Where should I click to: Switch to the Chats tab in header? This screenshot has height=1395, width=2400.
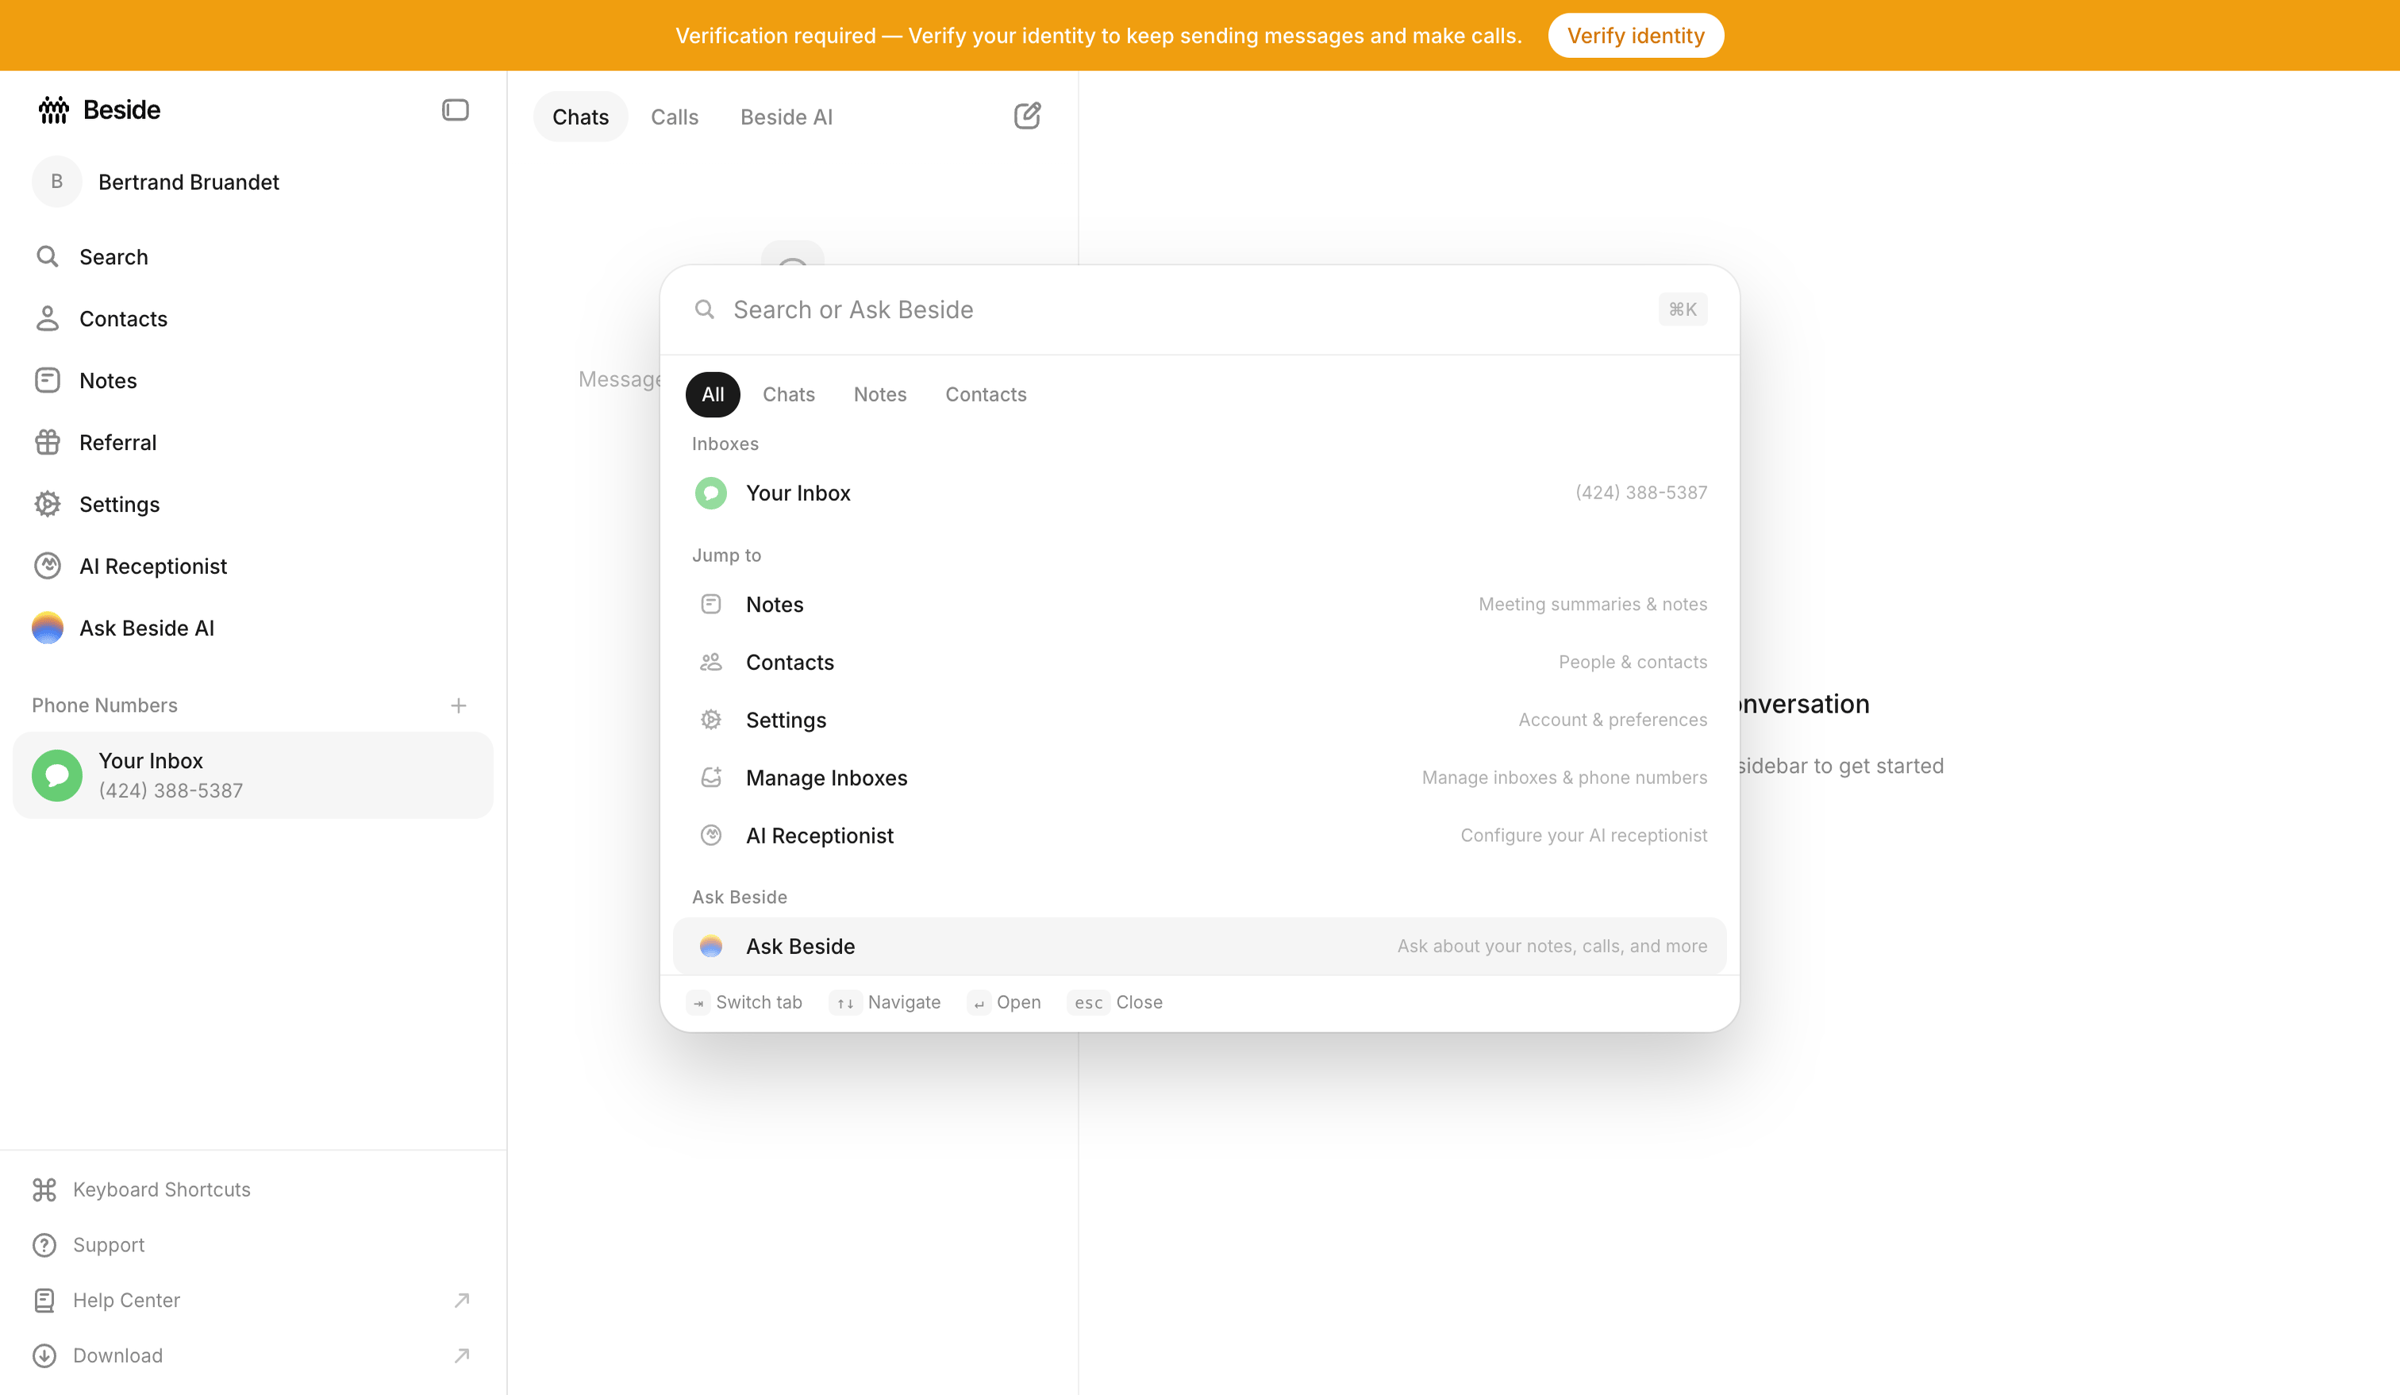pos(581,117)
